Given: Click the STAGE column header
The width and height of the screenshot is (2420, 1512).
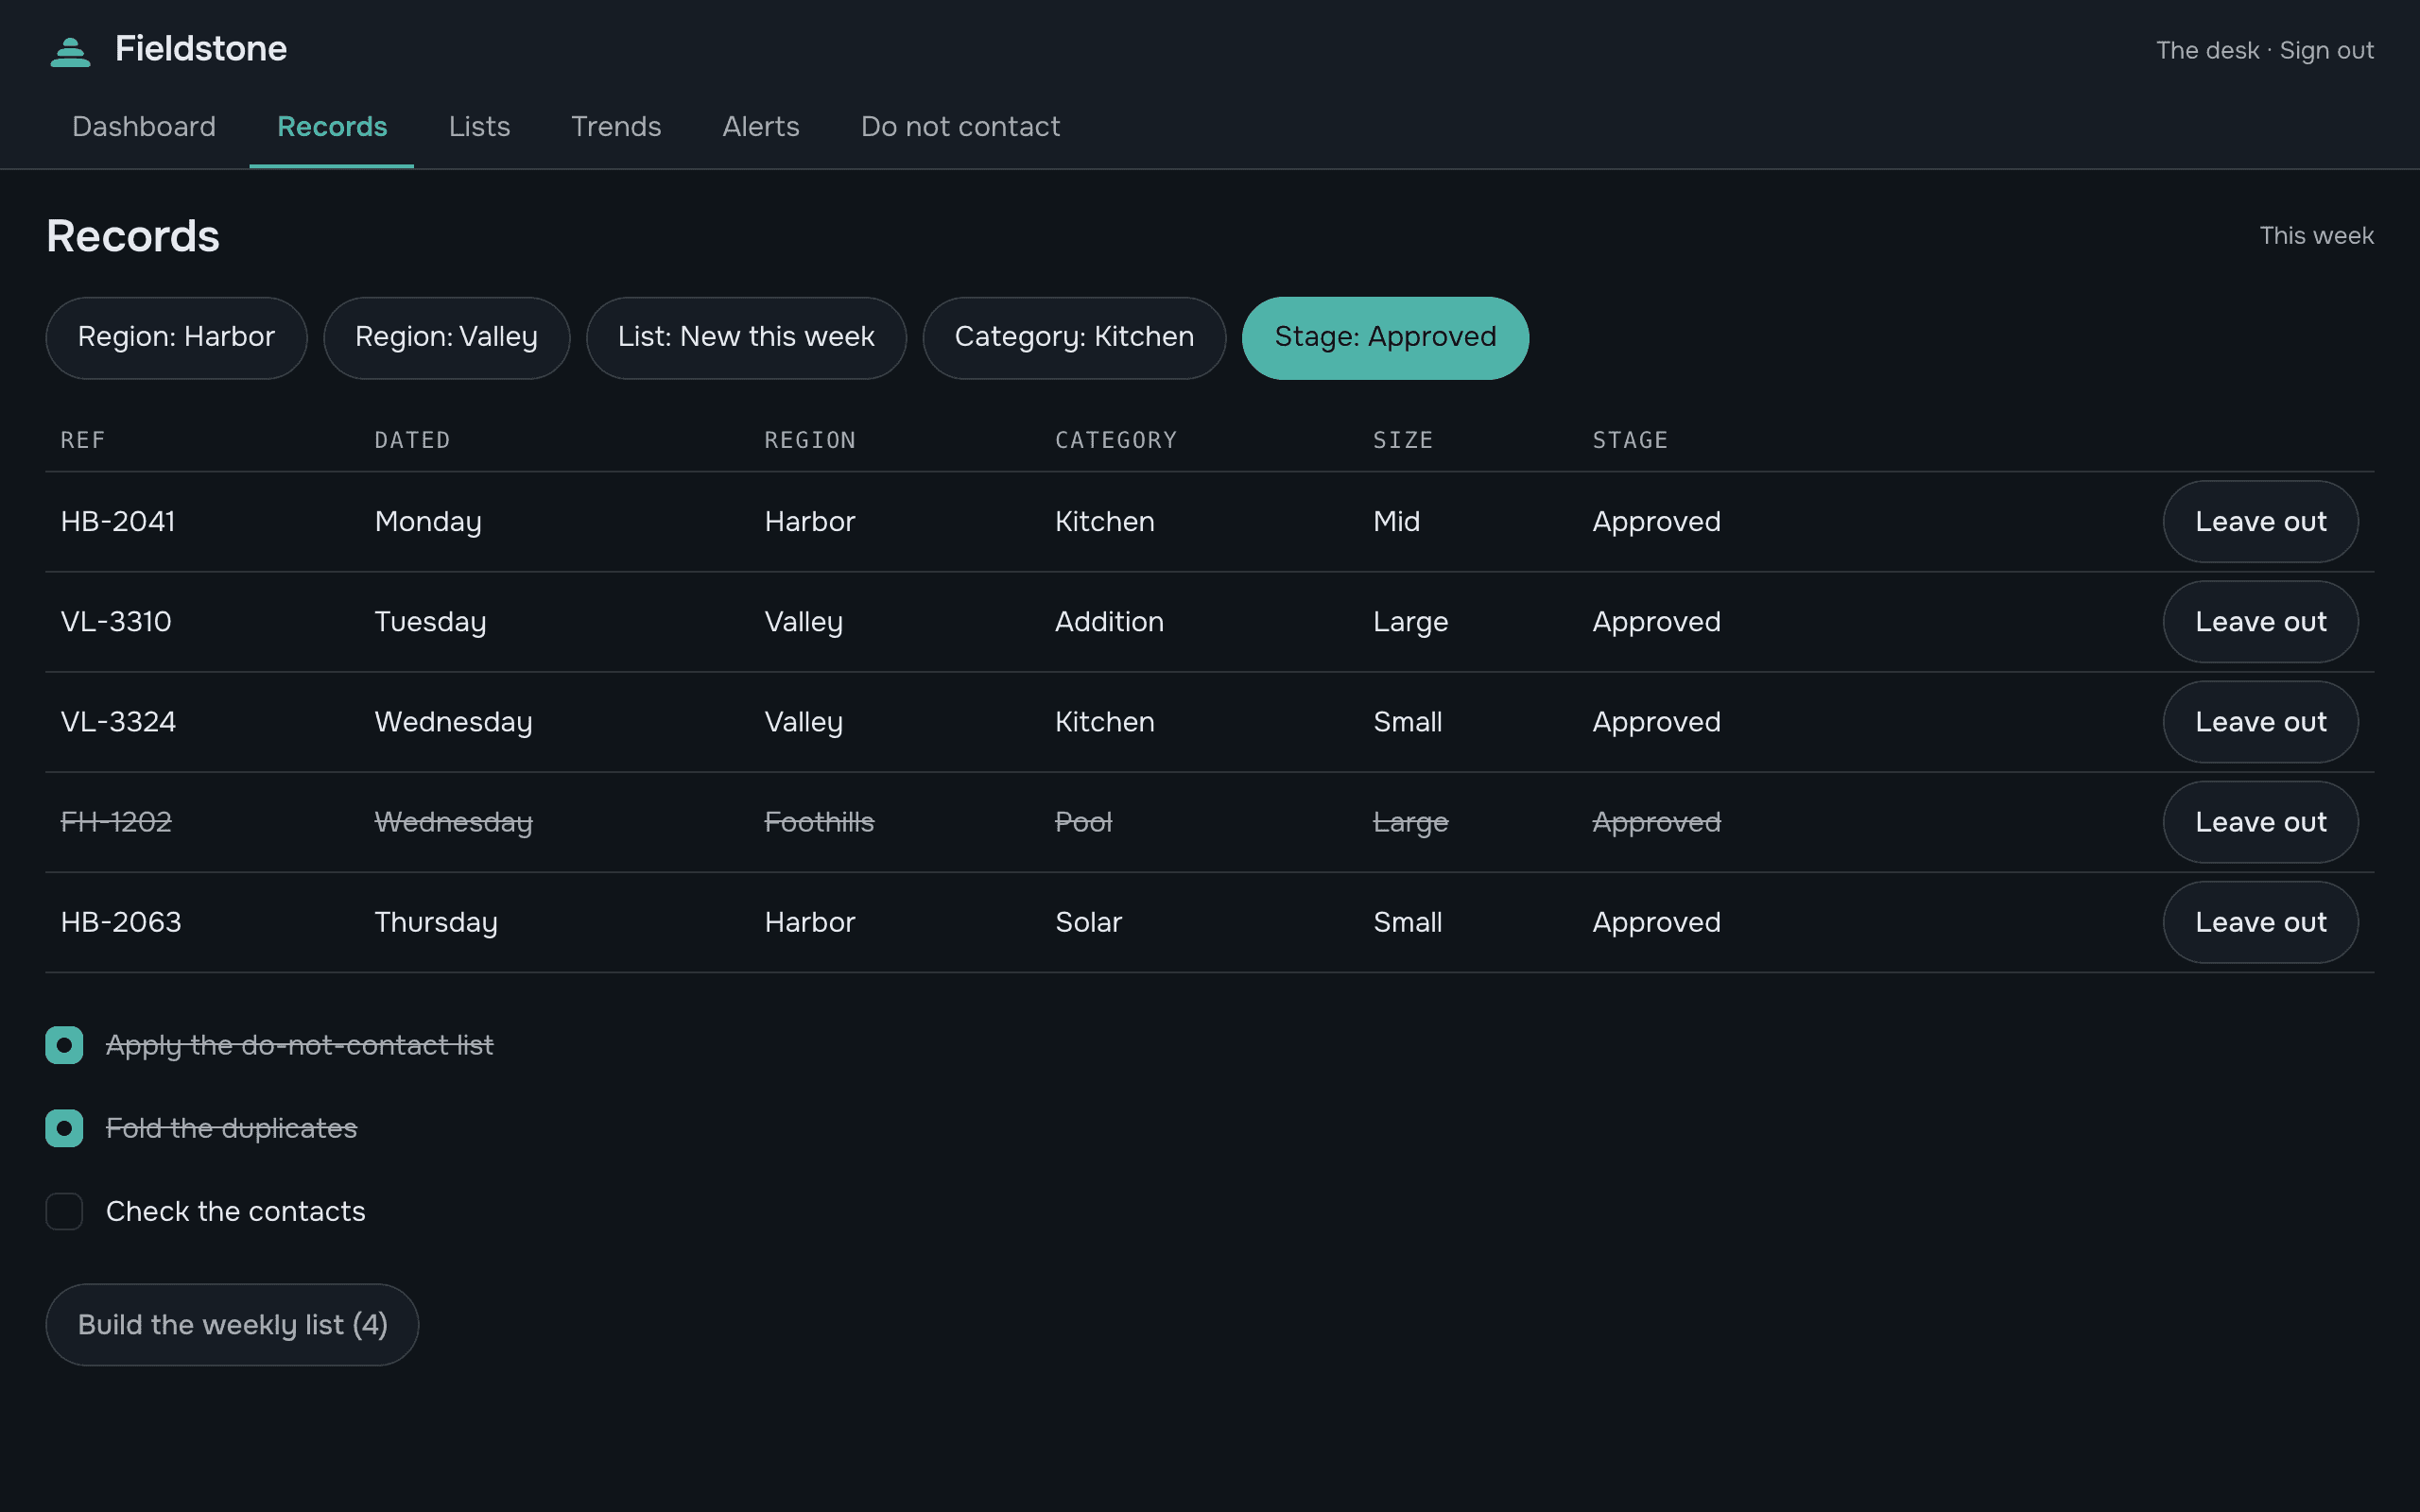Looking at the screenshot, I should point(1630,440).
